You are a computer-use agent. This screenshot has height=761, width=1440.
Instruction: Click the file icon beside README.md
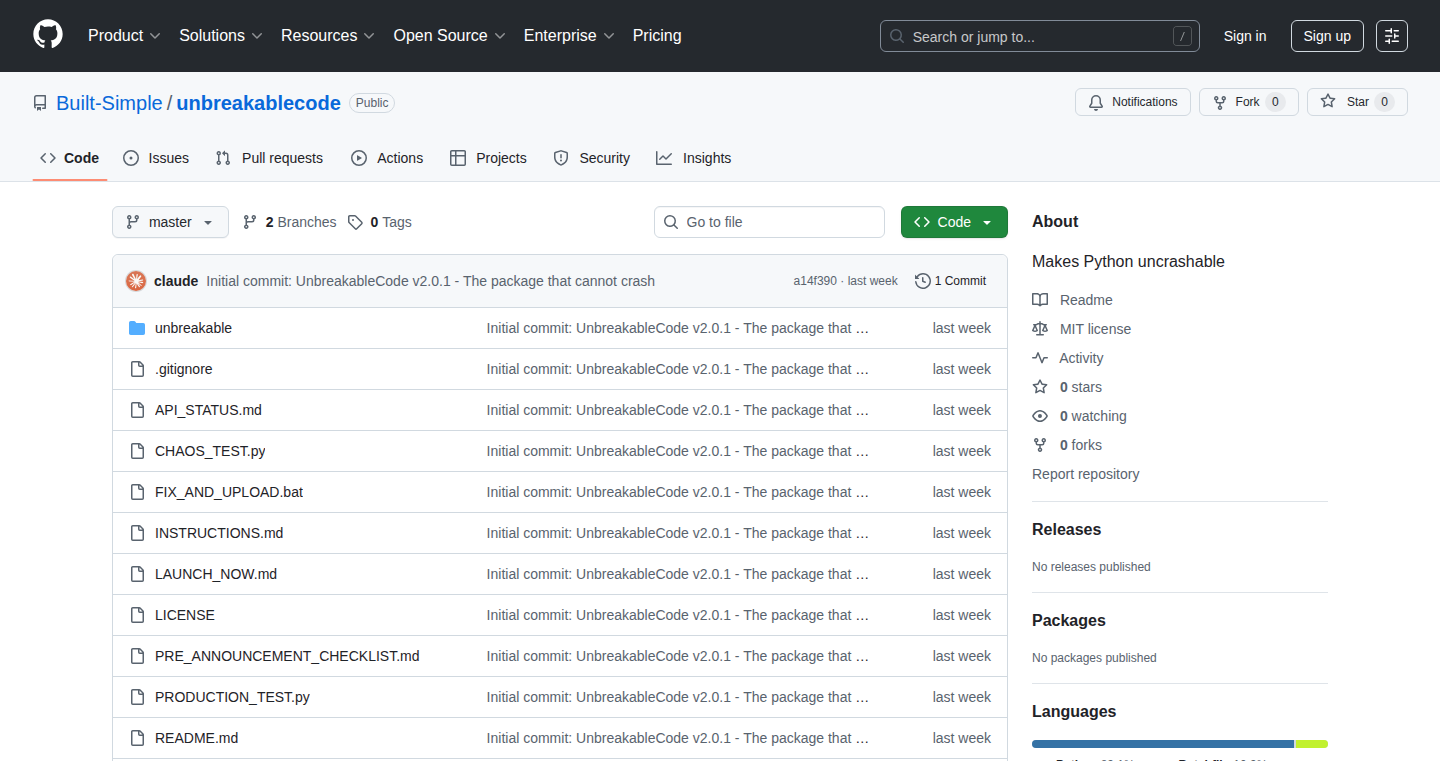[x=137, y=738]
